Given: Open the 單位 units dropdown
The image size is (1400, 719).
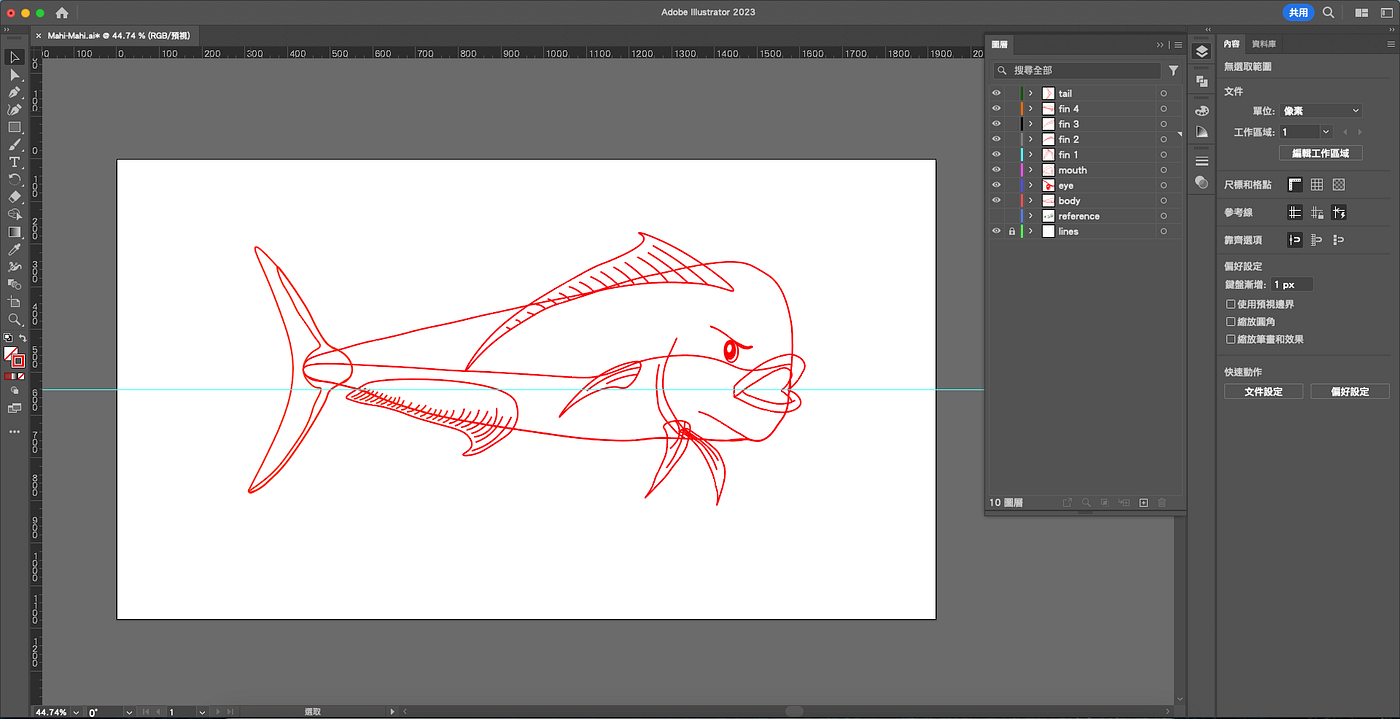Looking at the screenshot, I should point(1322,111).
